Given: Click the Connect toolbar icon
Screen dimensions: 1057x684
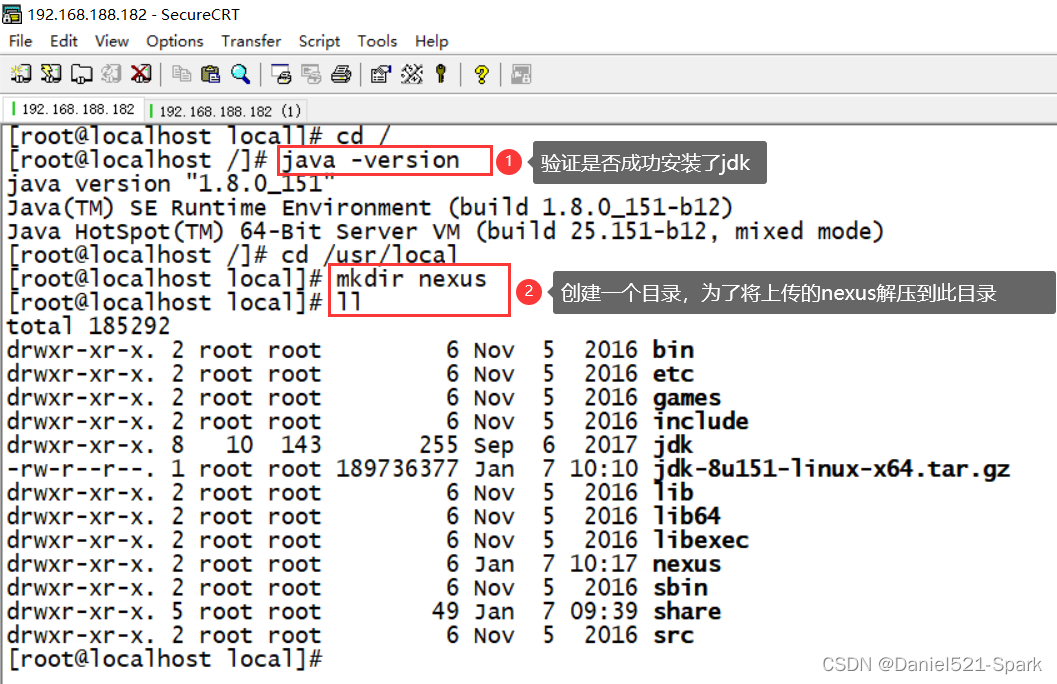Looking at the screenshot, I should (20, 74).
